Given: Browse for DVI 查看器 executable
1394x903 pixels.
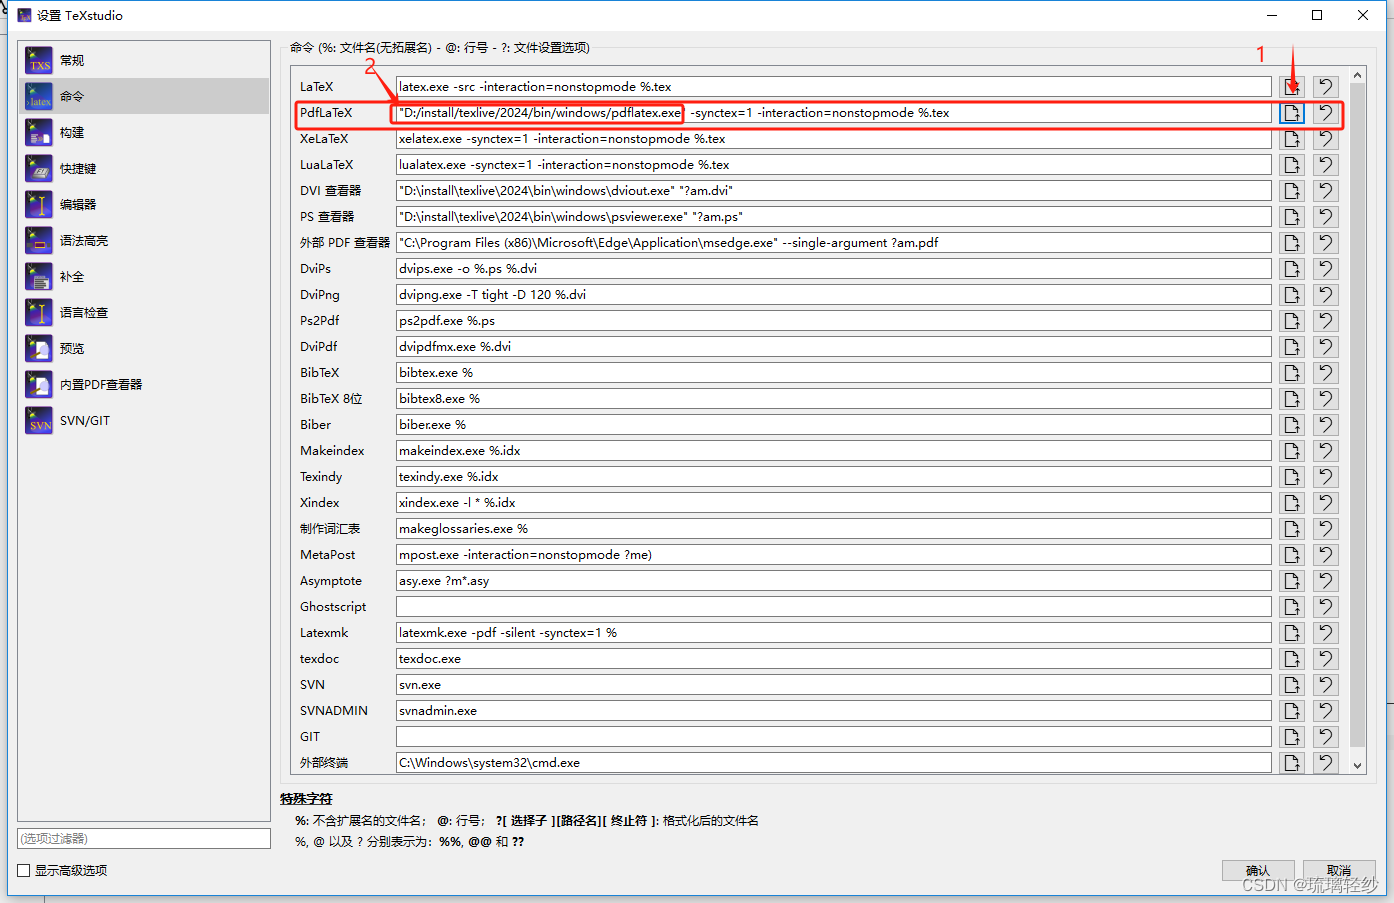Looking at the screenshot, I should click(x=1292, y=191).
